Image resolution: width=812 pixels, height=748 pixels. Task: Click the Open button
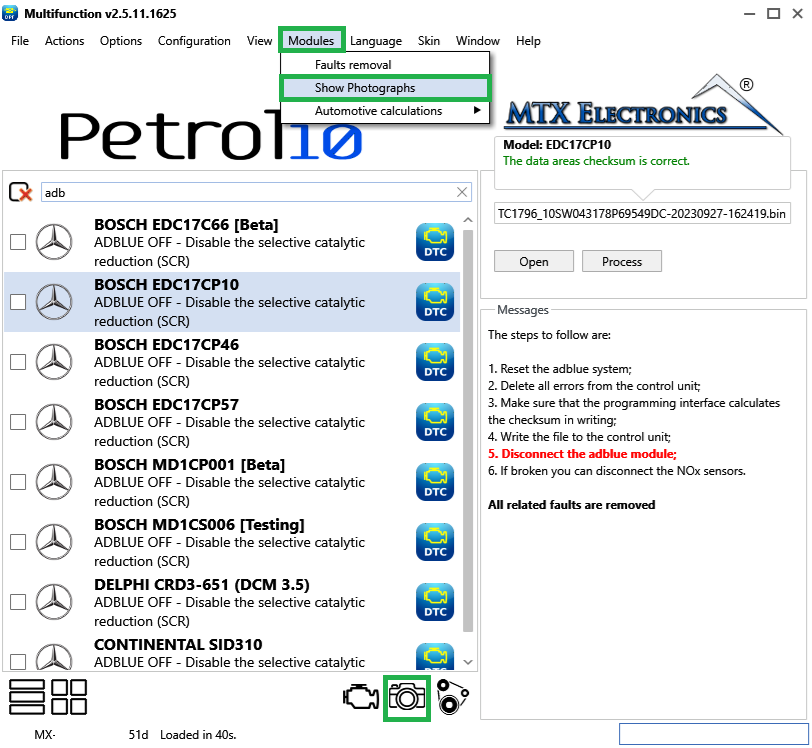[x=534, y=262]
